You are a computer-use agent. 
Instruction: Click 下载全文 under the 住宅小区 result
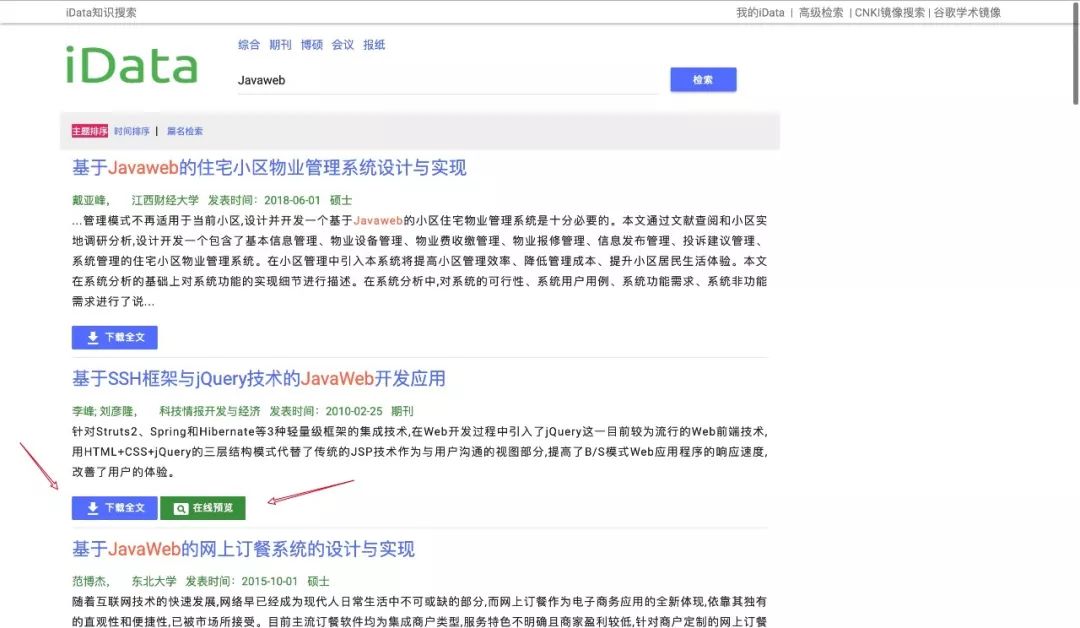click(114, 337)
